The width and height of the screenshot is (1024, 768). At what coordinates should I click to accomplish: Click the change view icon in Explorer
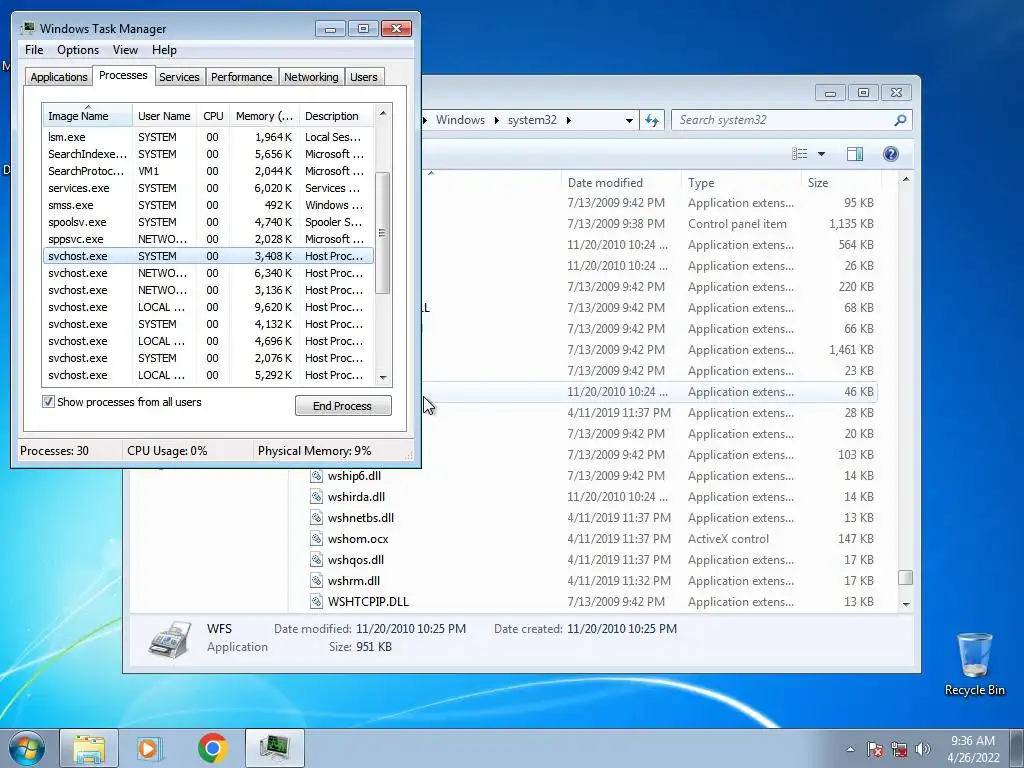click(799, 153)
